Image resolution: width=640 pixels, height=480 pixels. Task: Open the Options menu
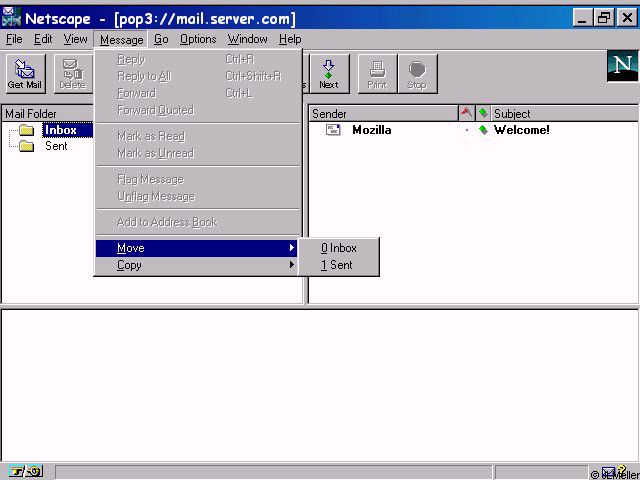[x=198, y=39]
